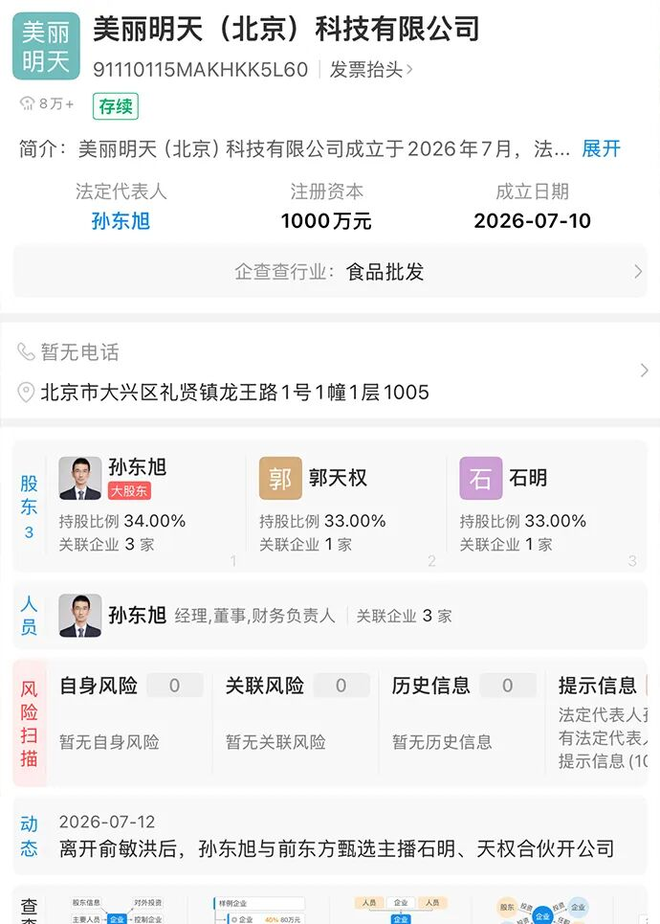Open 石明's purple avatar icon

pos(481,478)
